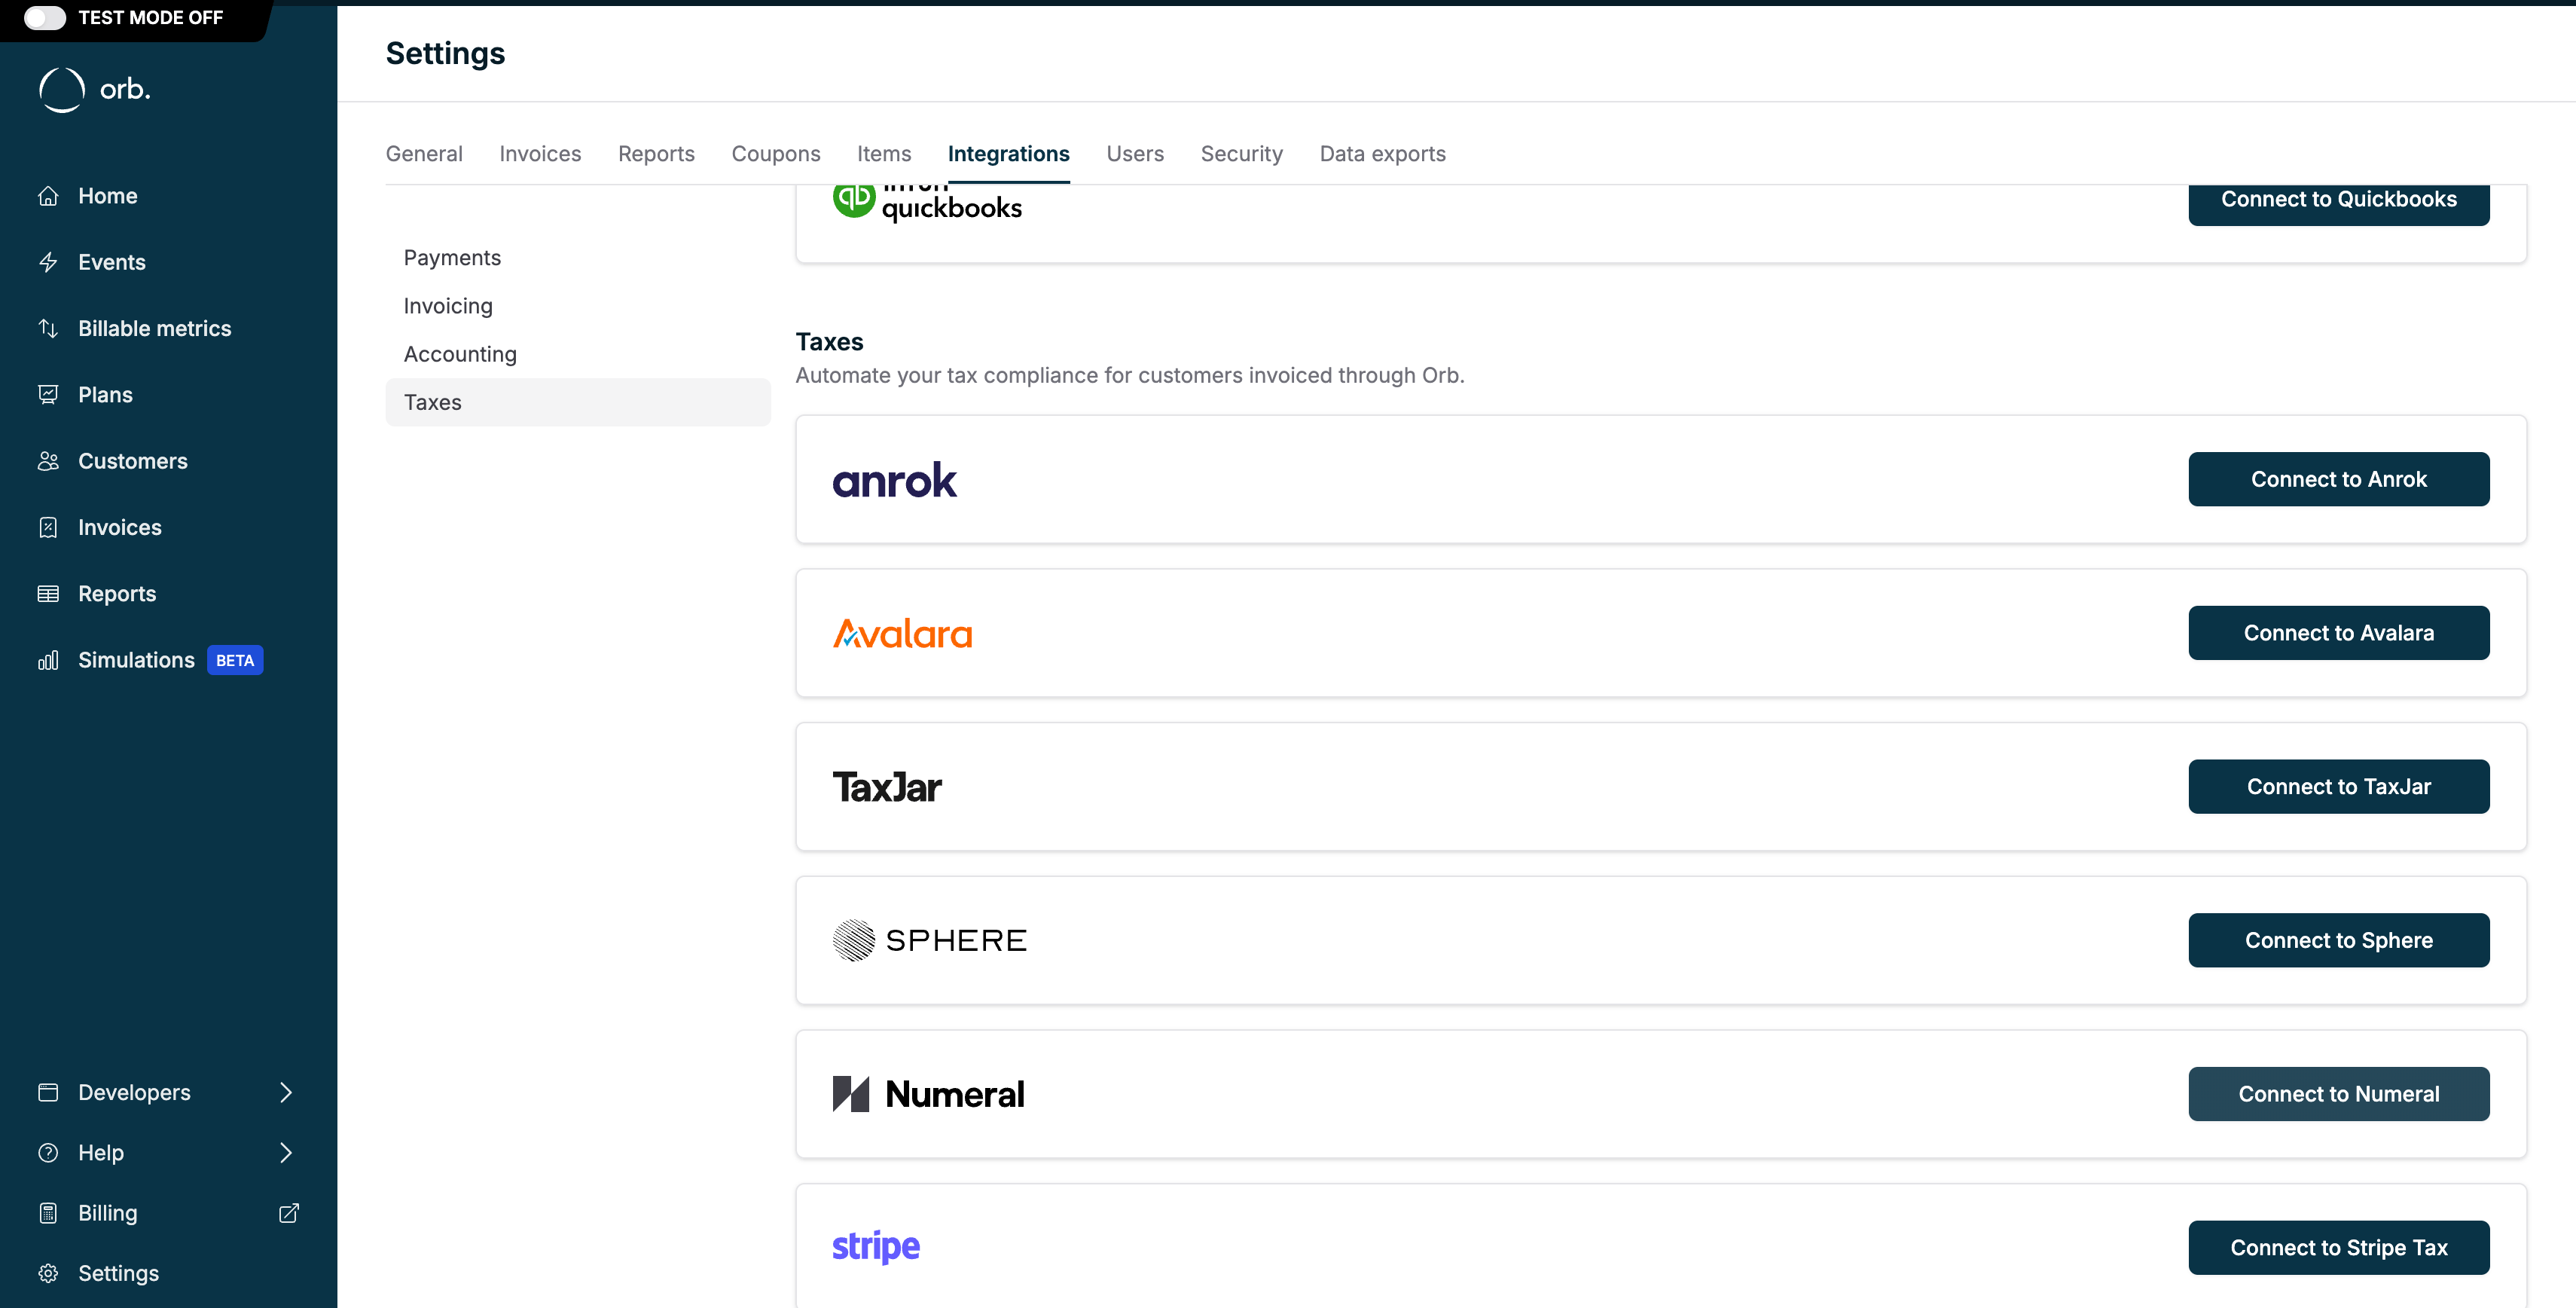This screenshot has height=1308, width=2576.
Task: Jump to Invoicing integrations section
Action: [578, 306]
